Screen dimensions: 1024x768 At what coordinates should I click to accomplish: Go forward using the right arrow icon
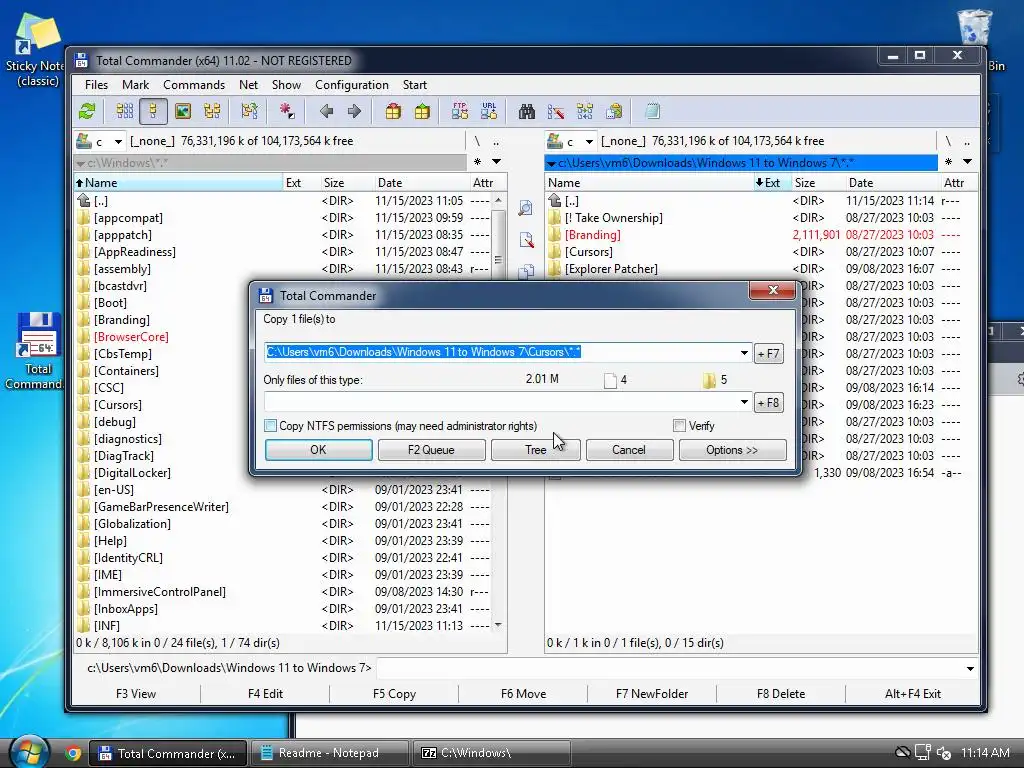(355, 111)
